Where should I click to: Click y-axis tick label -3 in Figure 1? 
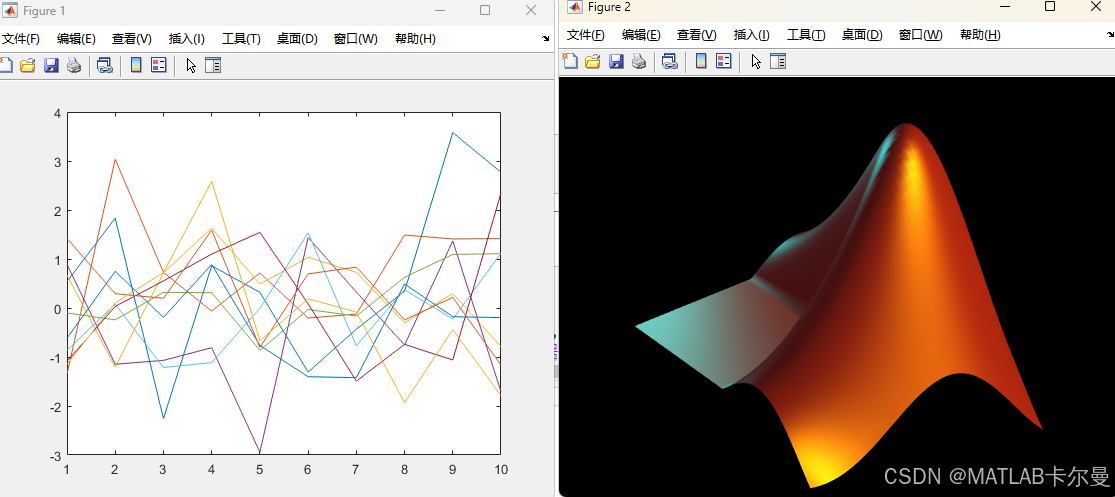pos(54,455)
